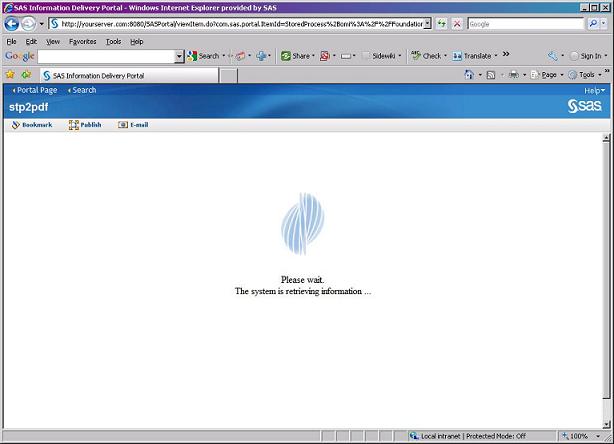Click the browser Forward button
This screenshot has width=614, height=444.
click(x=29, y=24)
